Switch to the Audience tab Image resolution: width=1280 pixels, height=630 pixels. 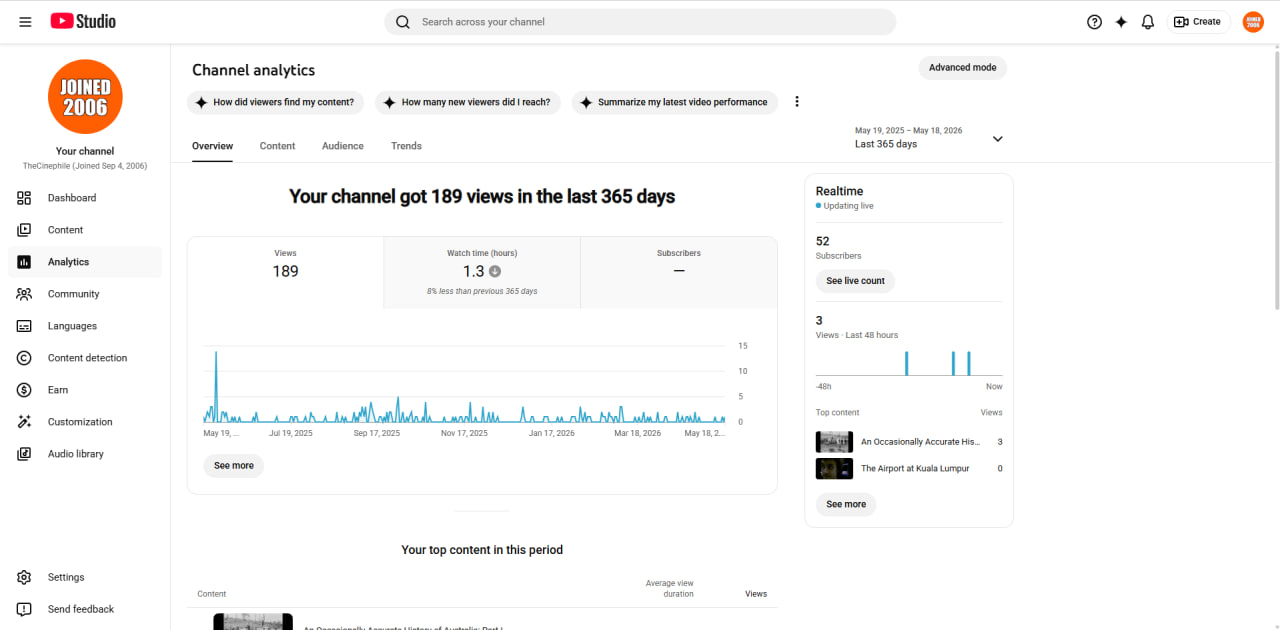pos(343,146)
